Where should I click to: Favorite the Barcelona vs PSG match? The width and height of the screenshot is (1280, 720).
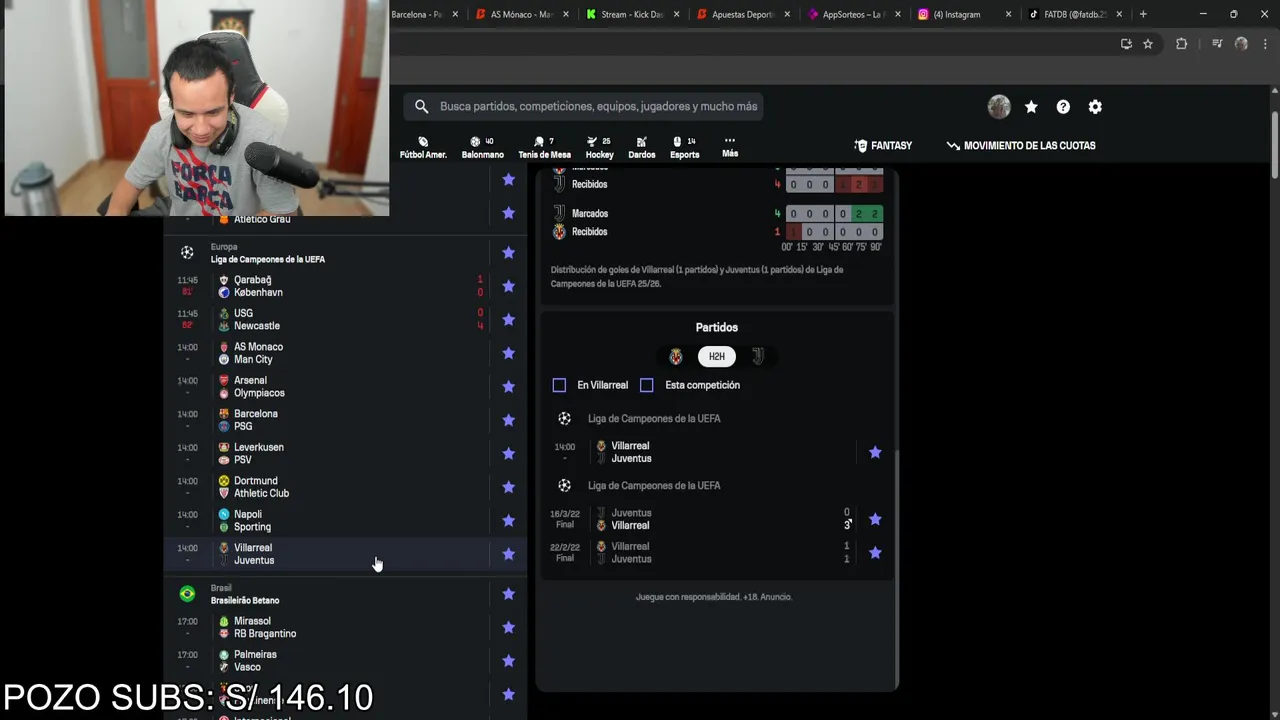508,420
